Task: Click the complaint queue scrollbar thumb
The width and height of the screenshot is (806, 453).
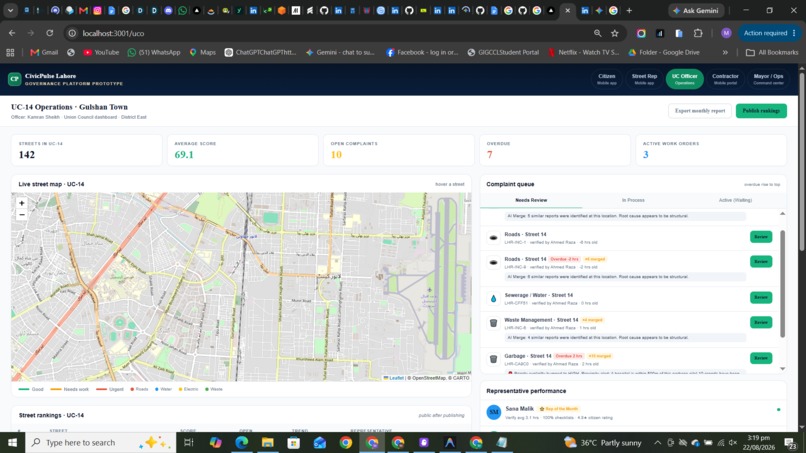Action: pos(782,283)
